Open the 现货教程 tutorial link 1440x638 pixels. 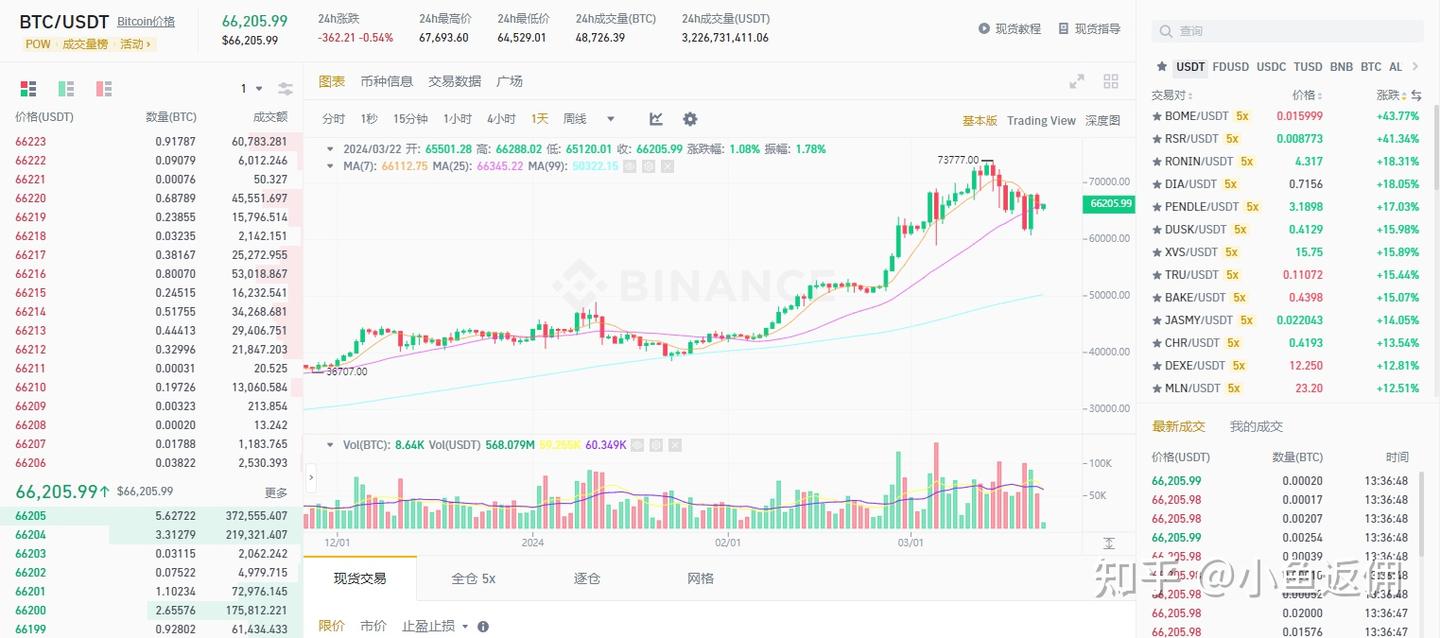(x=1010, y=29)
